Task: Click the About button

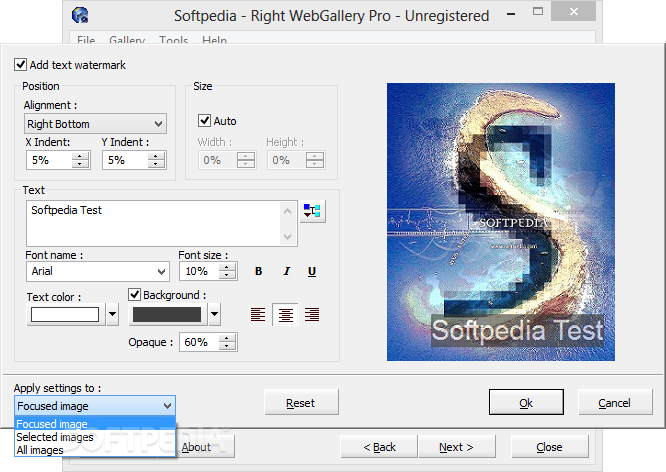Action: point(205,447)
